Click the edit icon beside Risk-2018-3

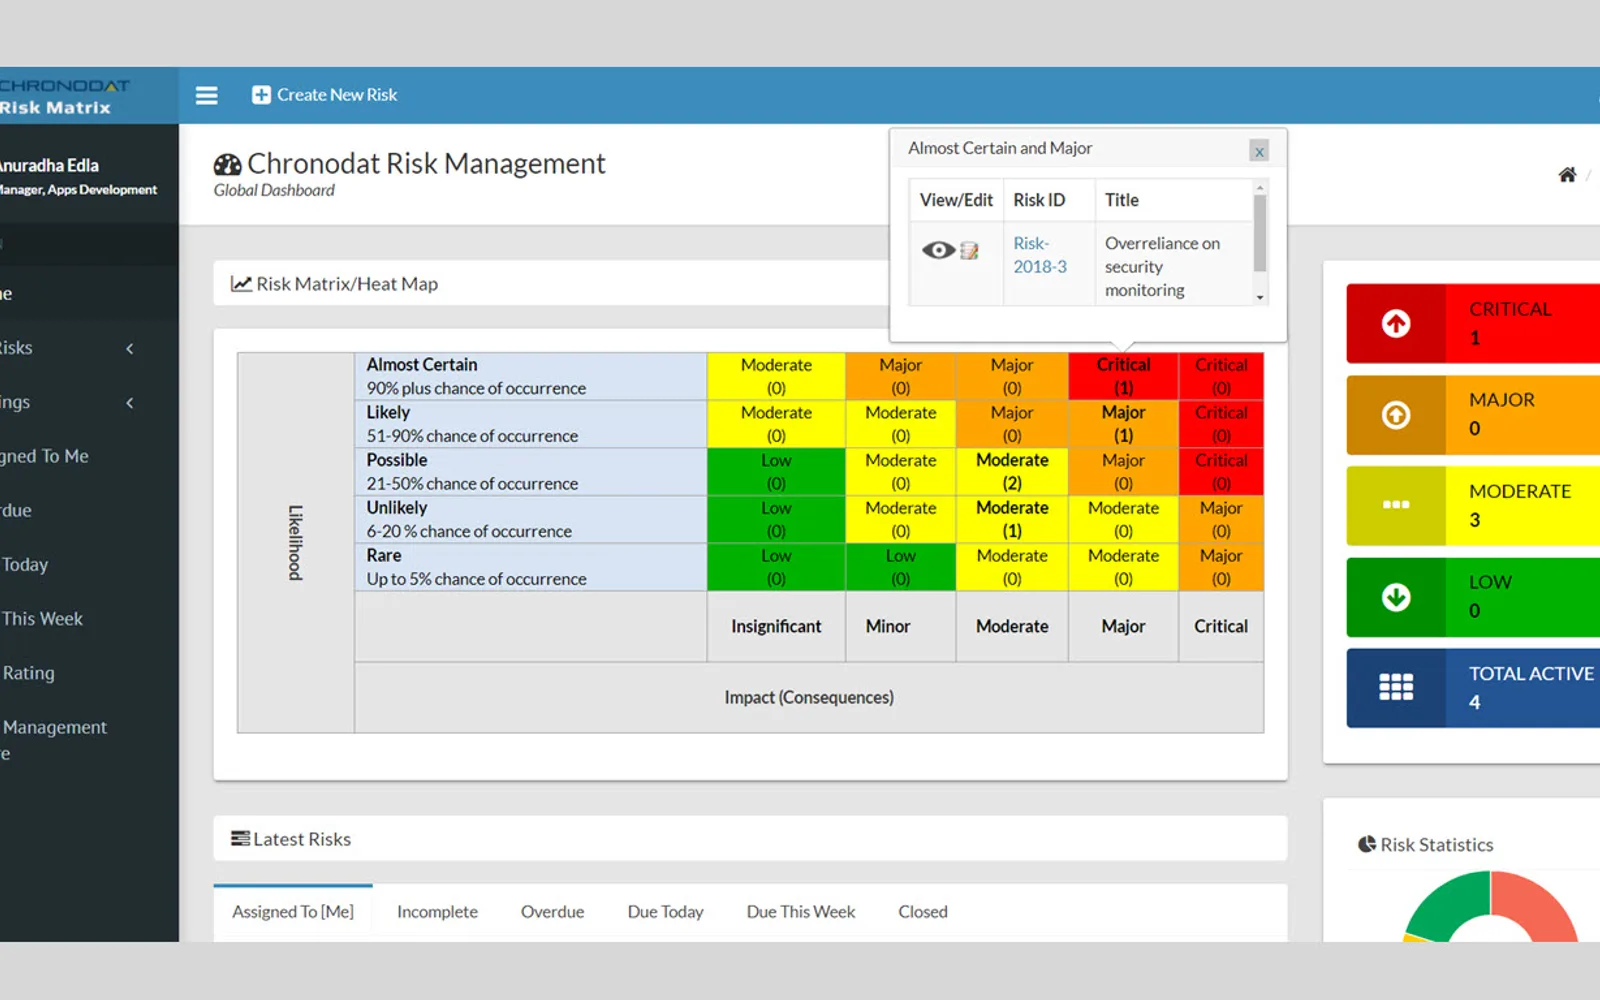(x=969, y=250)
